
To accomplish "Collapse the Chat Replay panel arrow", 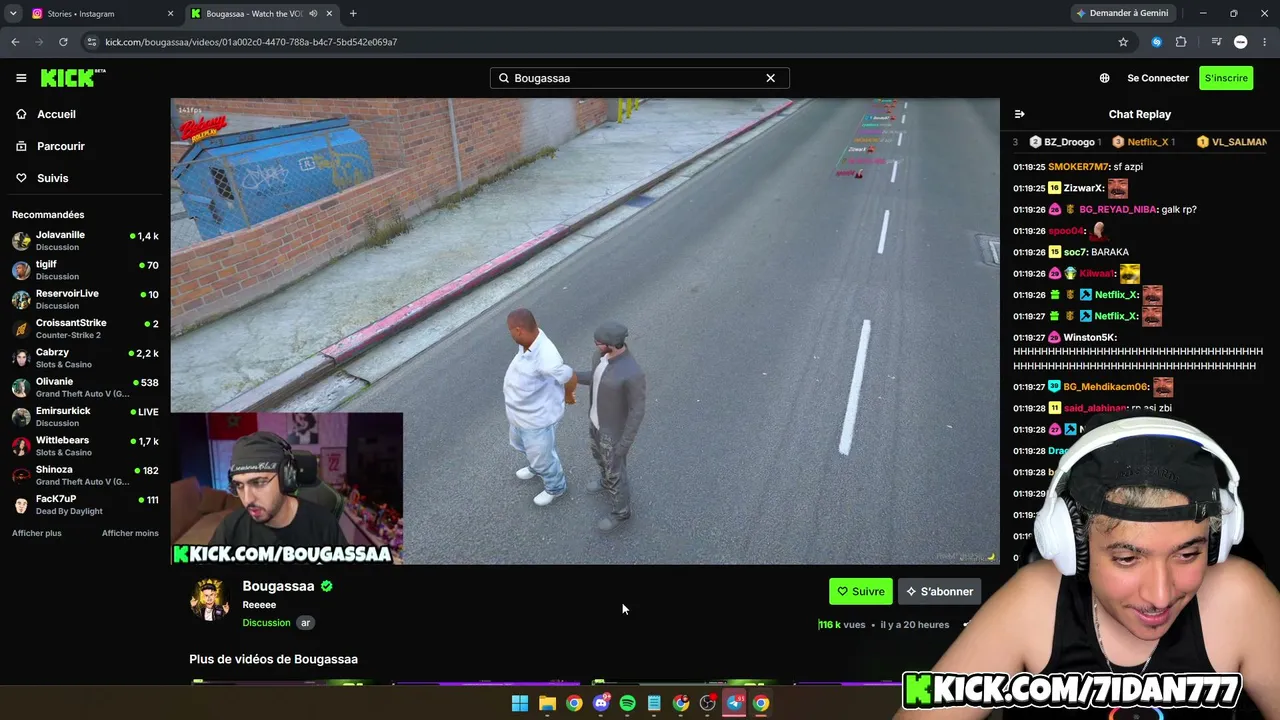I will (x=1019, y=114).
